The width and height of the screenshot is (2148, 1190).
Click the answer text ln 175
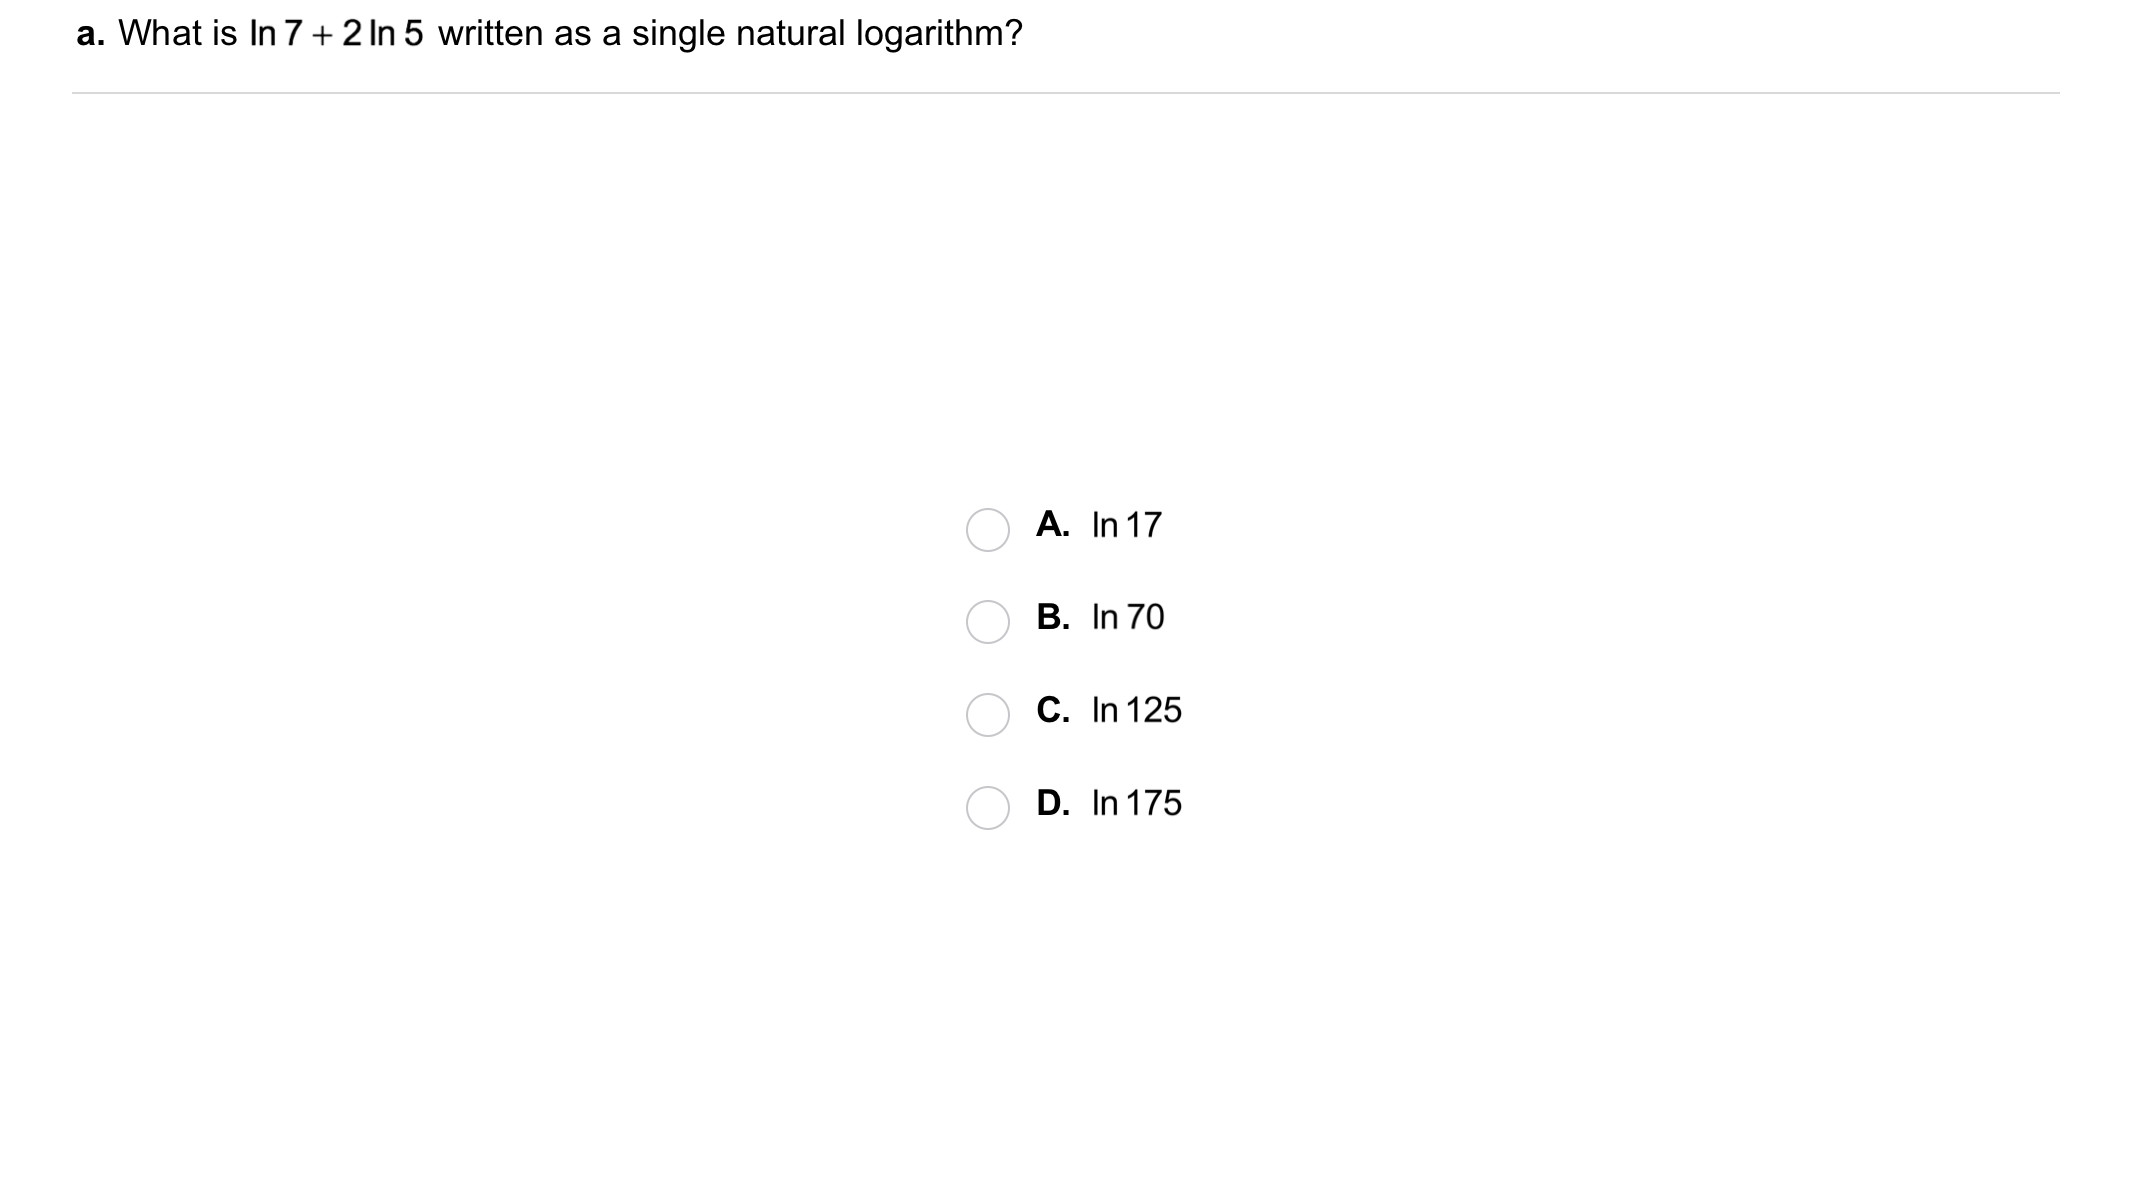coord(1137,803)
